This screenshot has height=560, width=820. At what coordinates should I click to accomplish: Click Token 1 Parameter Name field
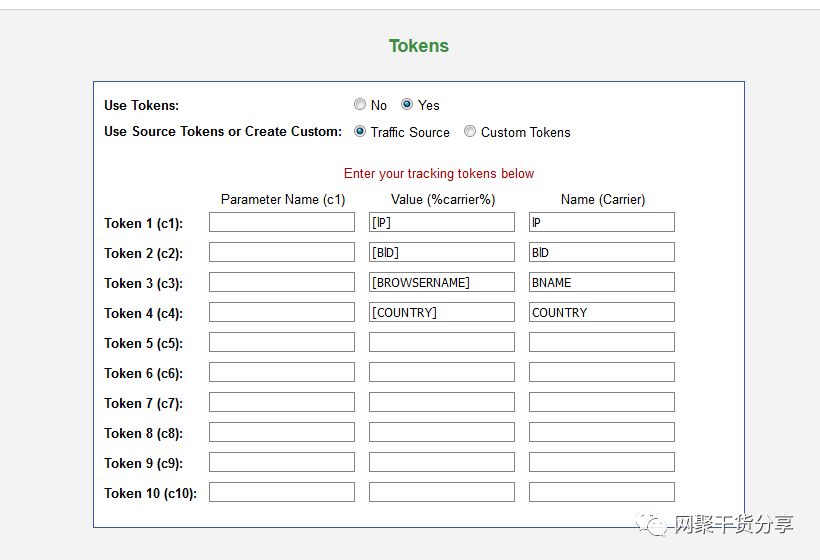point(282,222)
